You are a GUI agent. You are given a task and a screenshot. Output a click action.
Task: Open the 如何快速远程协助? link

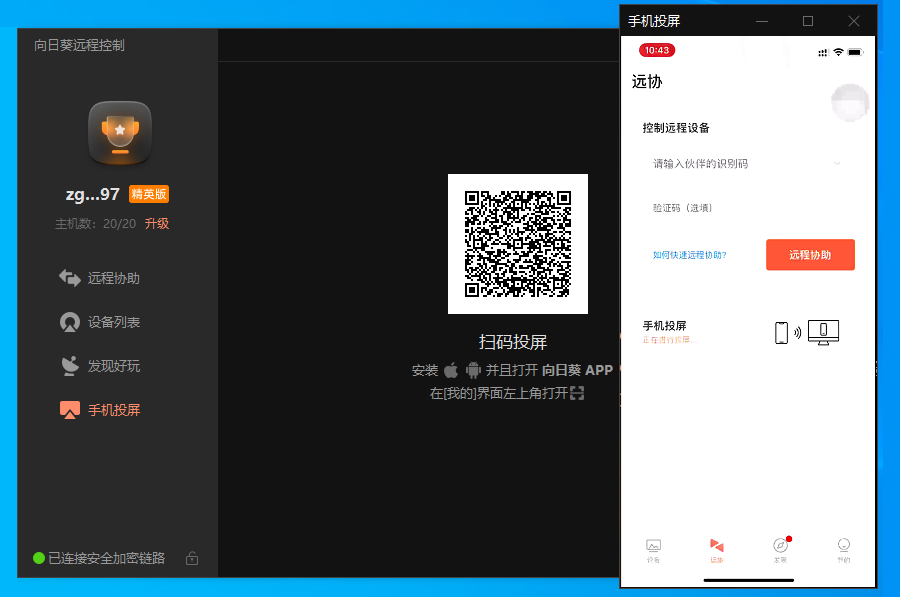point(689,255)
